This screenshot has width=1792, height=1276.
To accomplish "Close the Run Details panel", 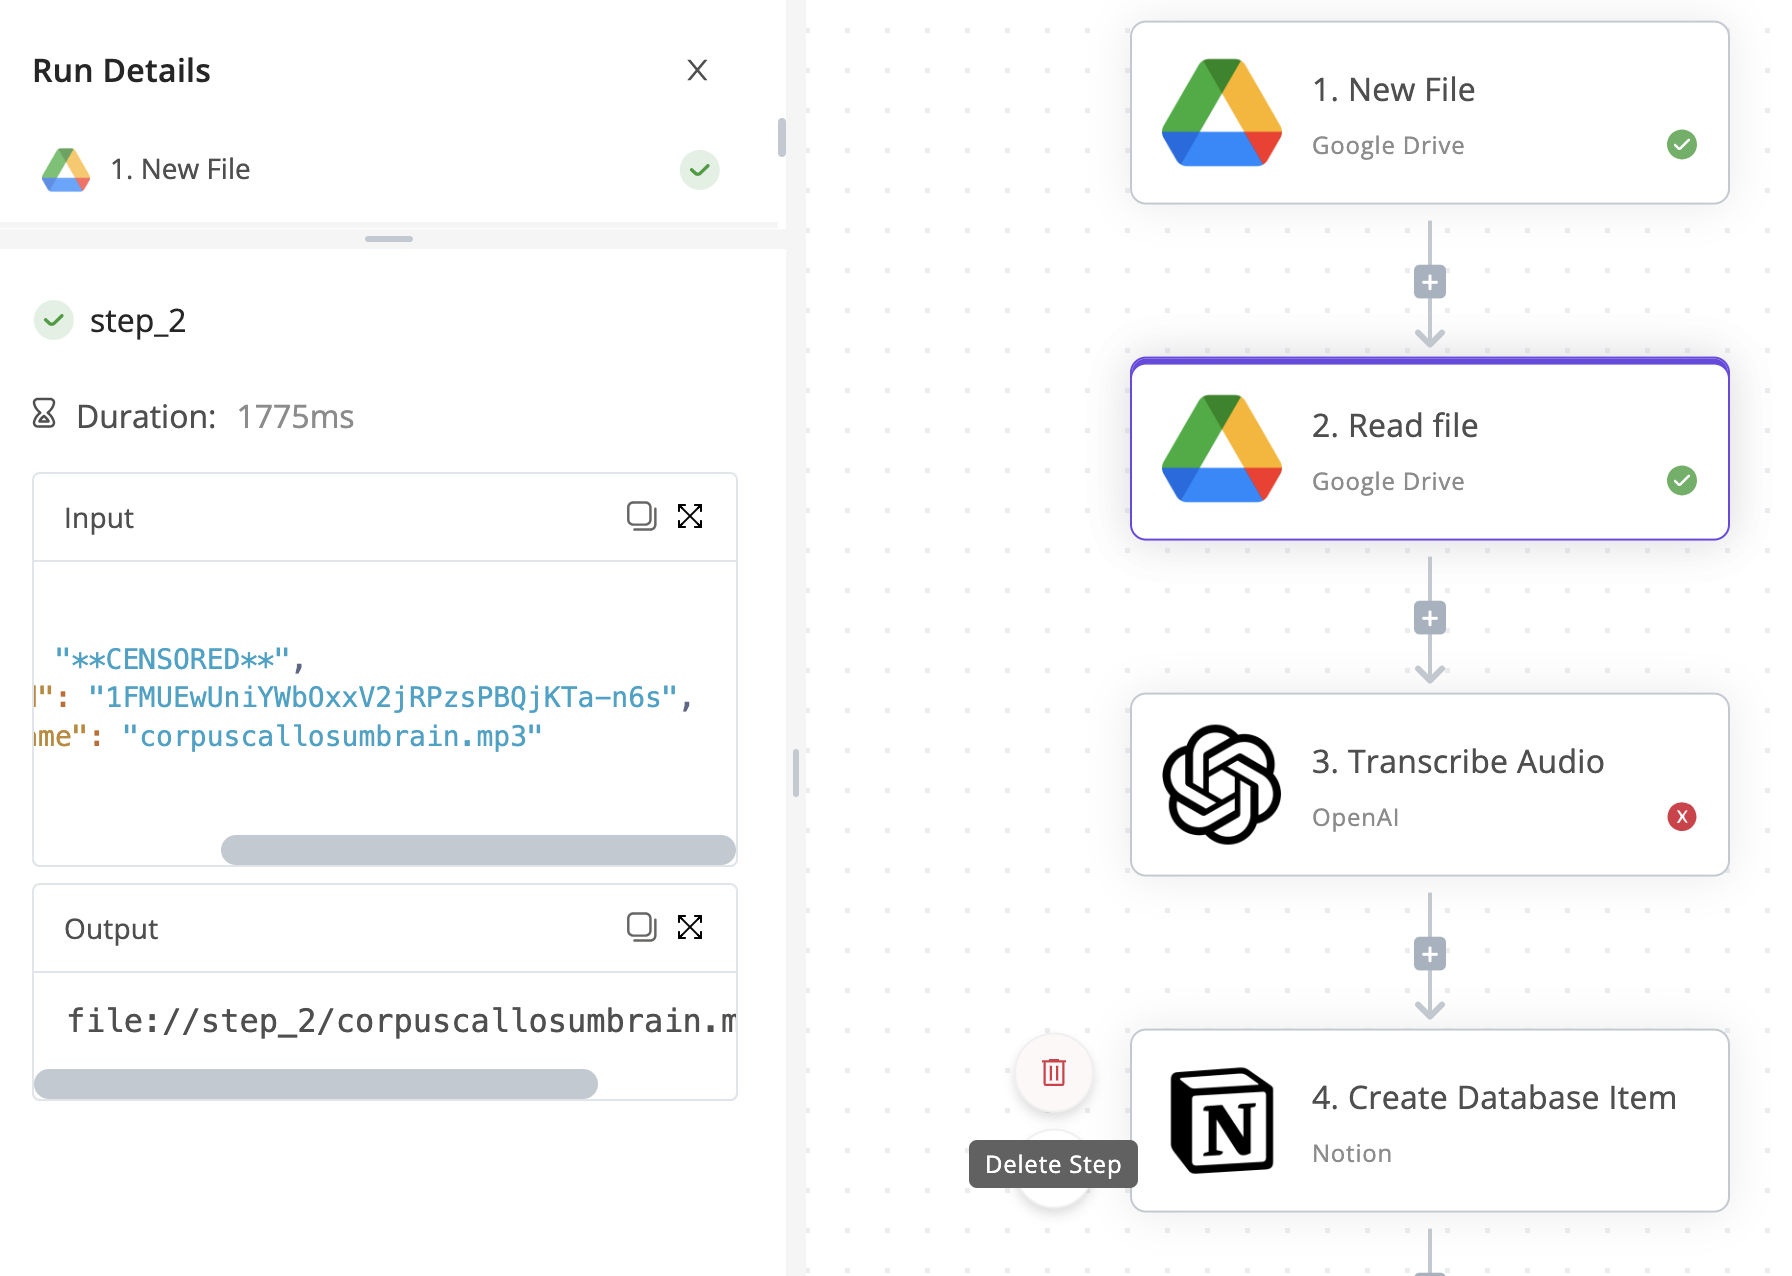I will 697,70.
